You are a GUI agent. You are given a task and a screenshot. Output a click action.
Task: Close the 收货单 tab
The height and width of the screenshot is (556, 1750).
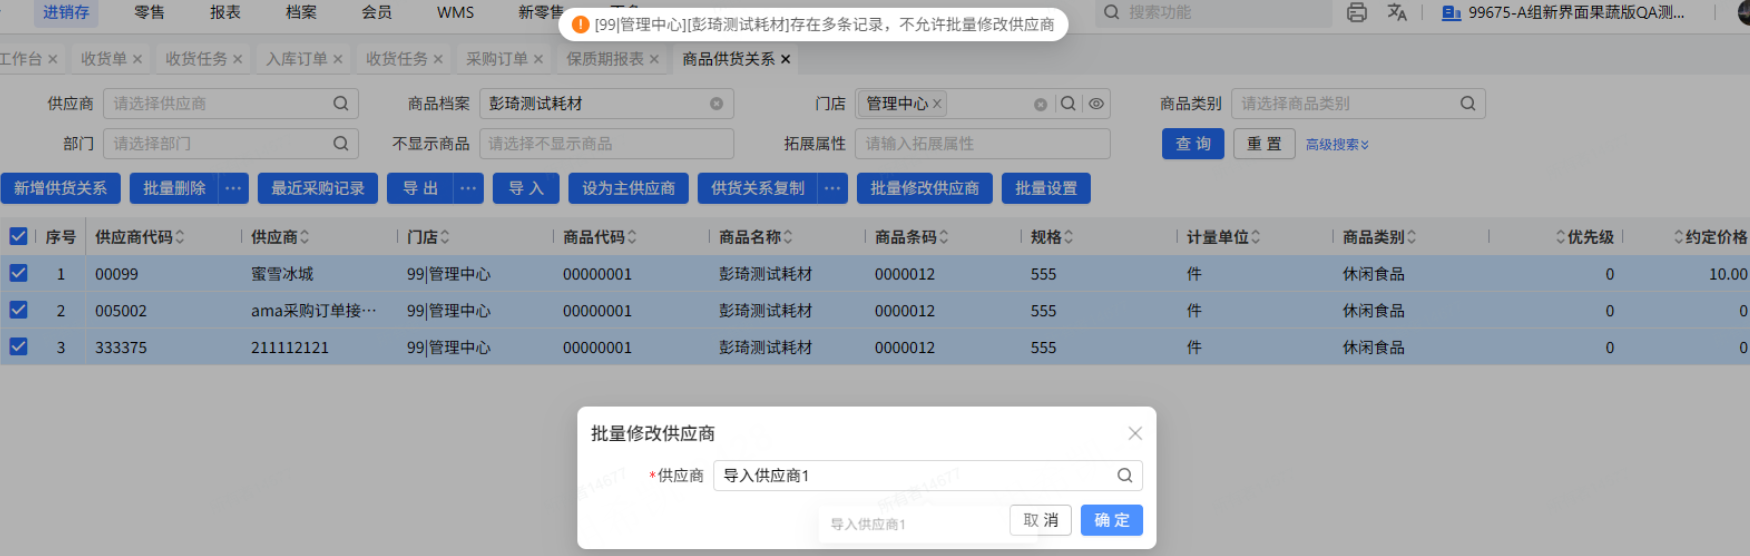[137, 59]
